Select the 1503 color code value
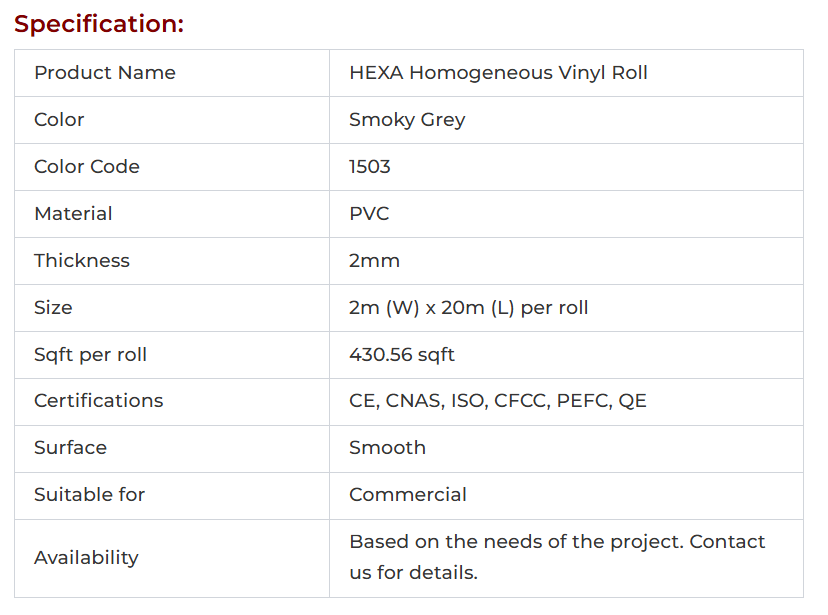This screenshot has width=828, height=615. click(x=370, y=167)
